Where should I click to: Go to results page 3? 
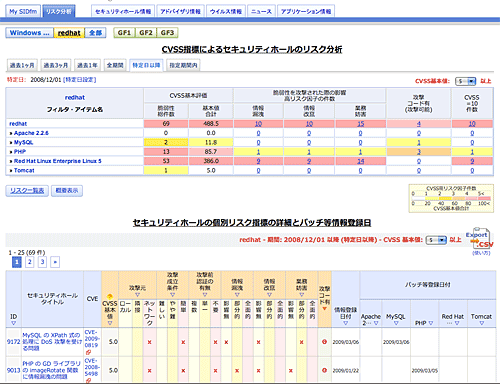pos(42,262)
